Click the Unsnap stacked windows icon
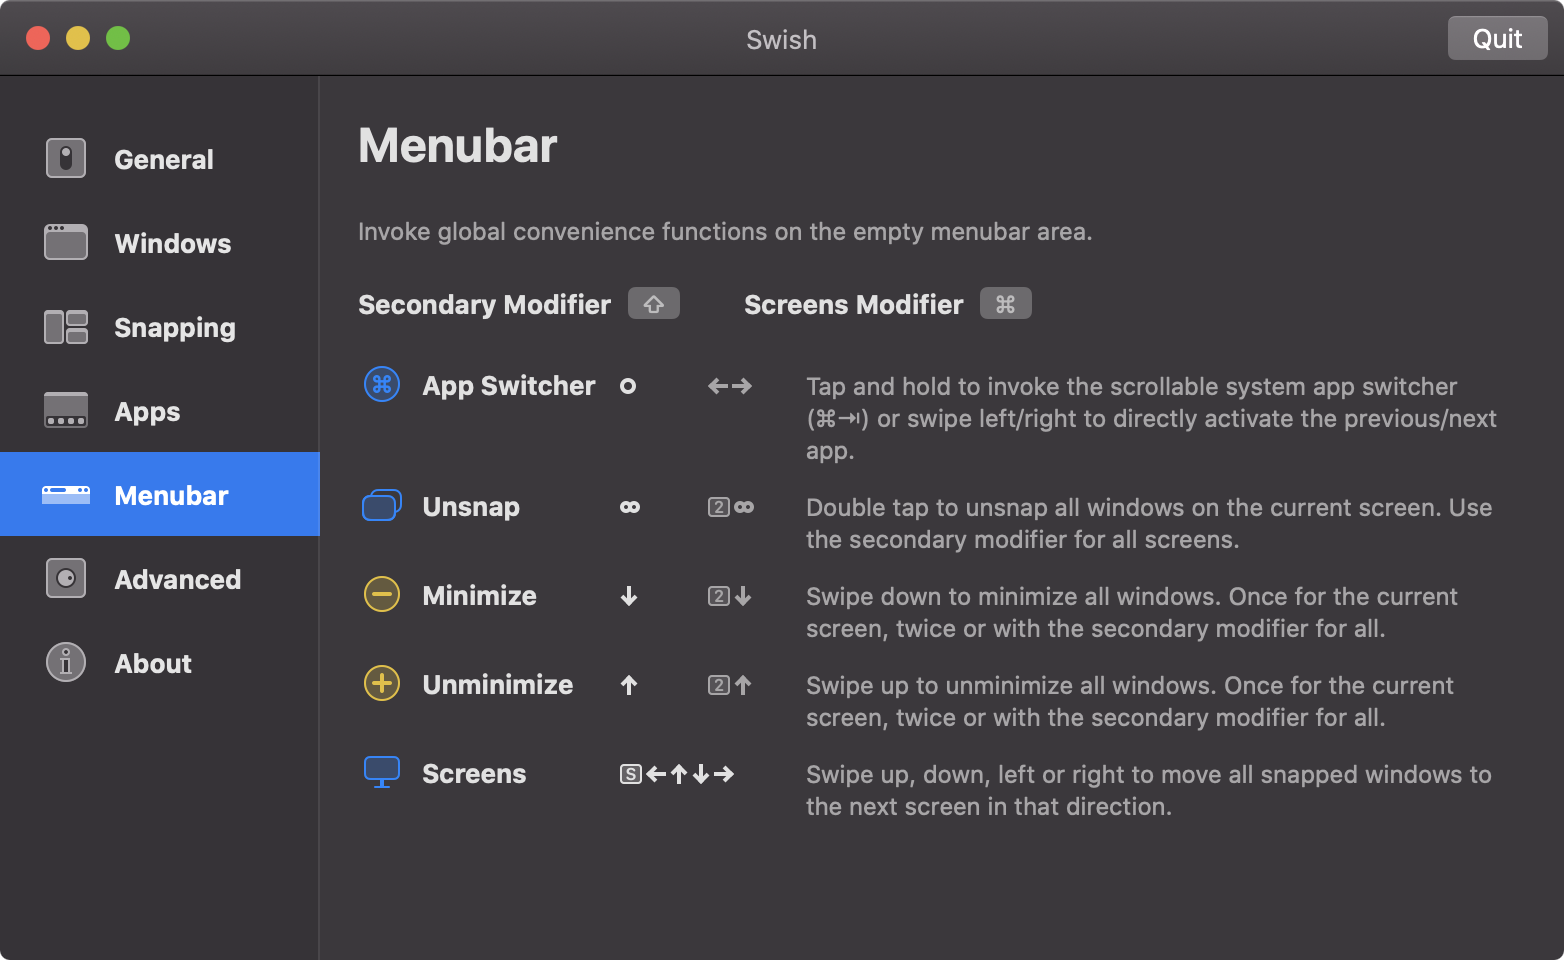1564x960 pixels. [382, 506]
